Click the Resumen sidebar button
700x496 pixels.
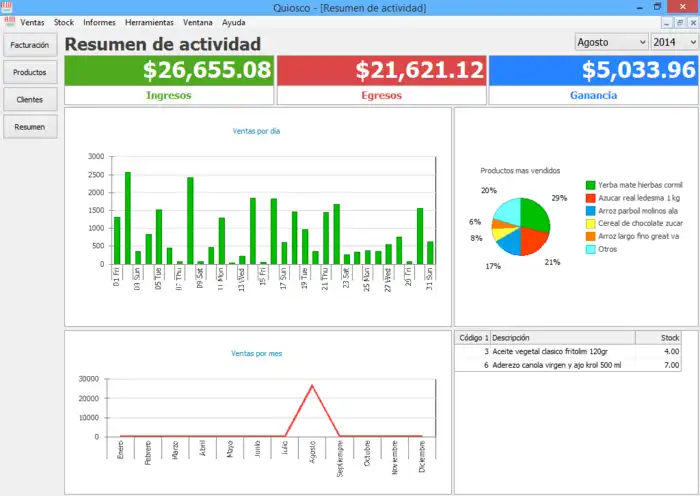pyautogui.click(x=30, y=127)
